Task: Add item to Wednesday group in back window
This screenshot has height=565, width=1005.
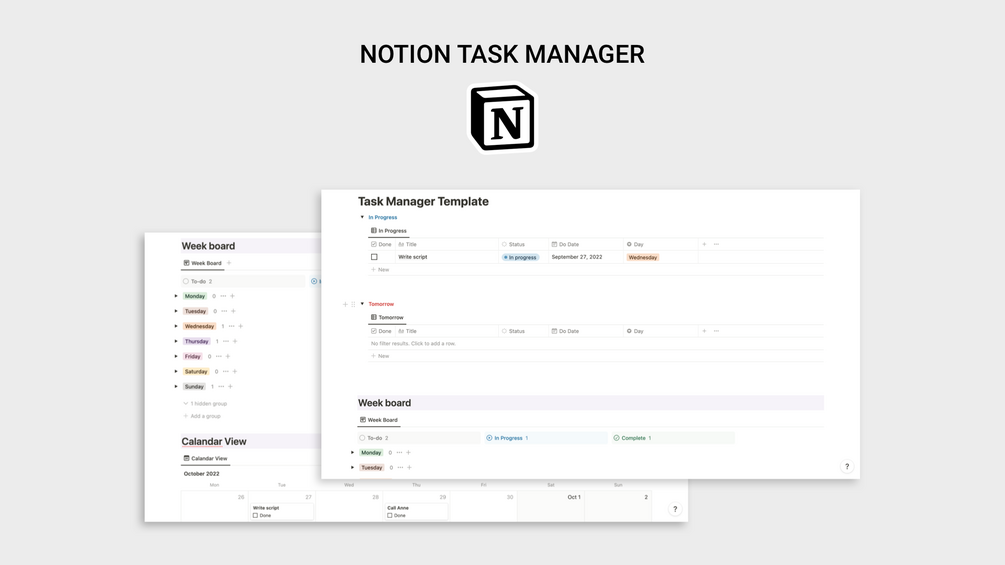Action: [x=240, y=326]
